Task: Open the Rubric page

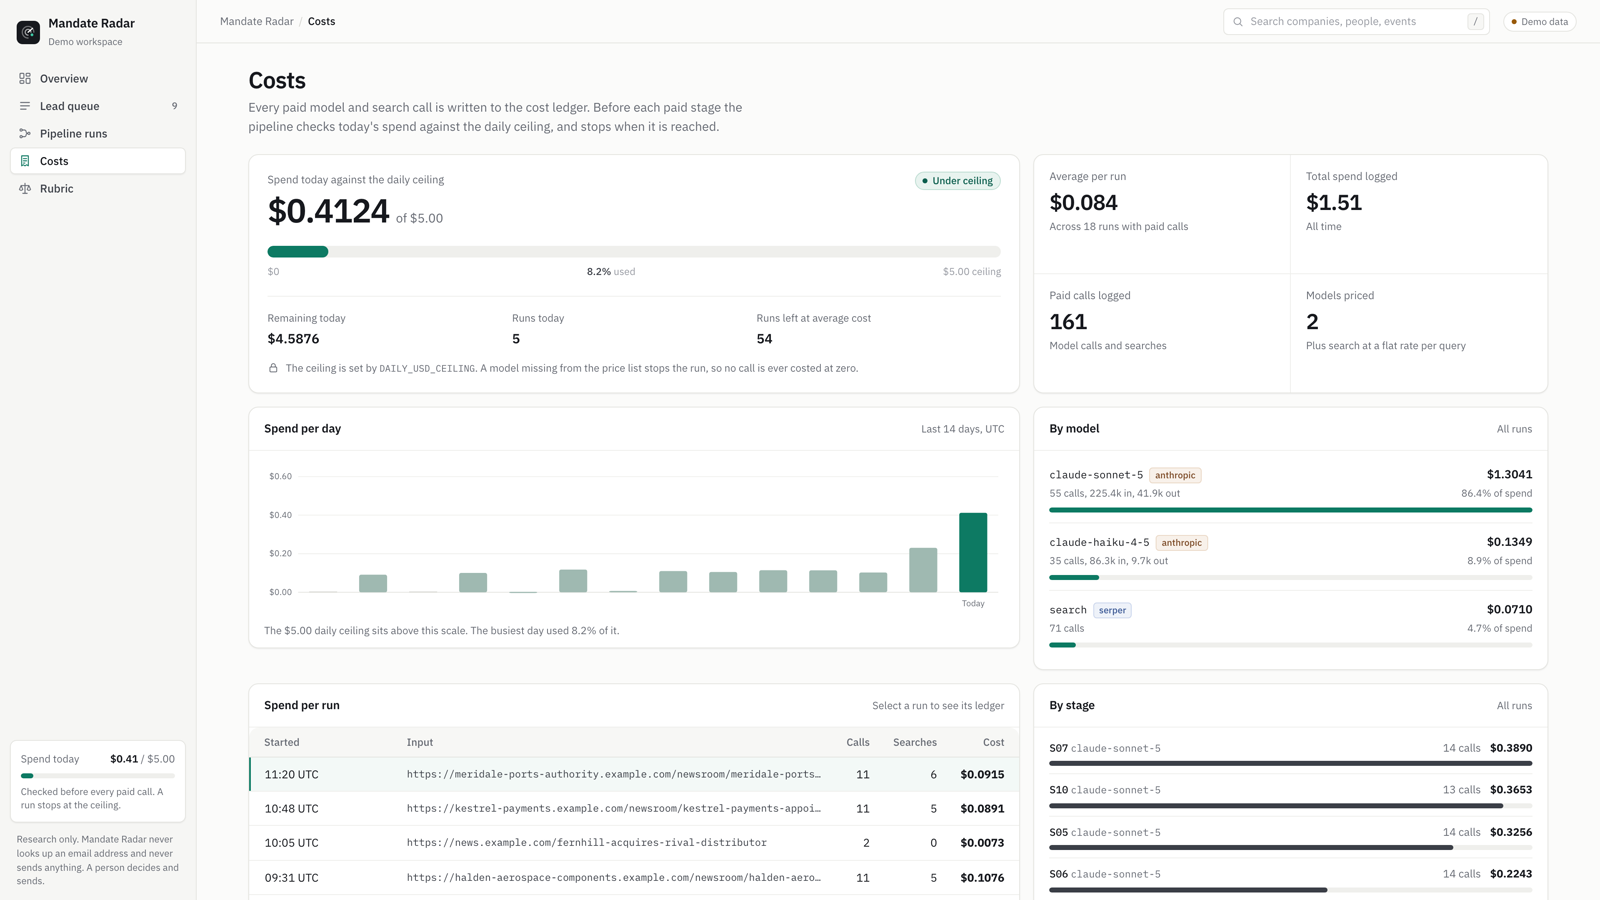Action: point(98,188)
